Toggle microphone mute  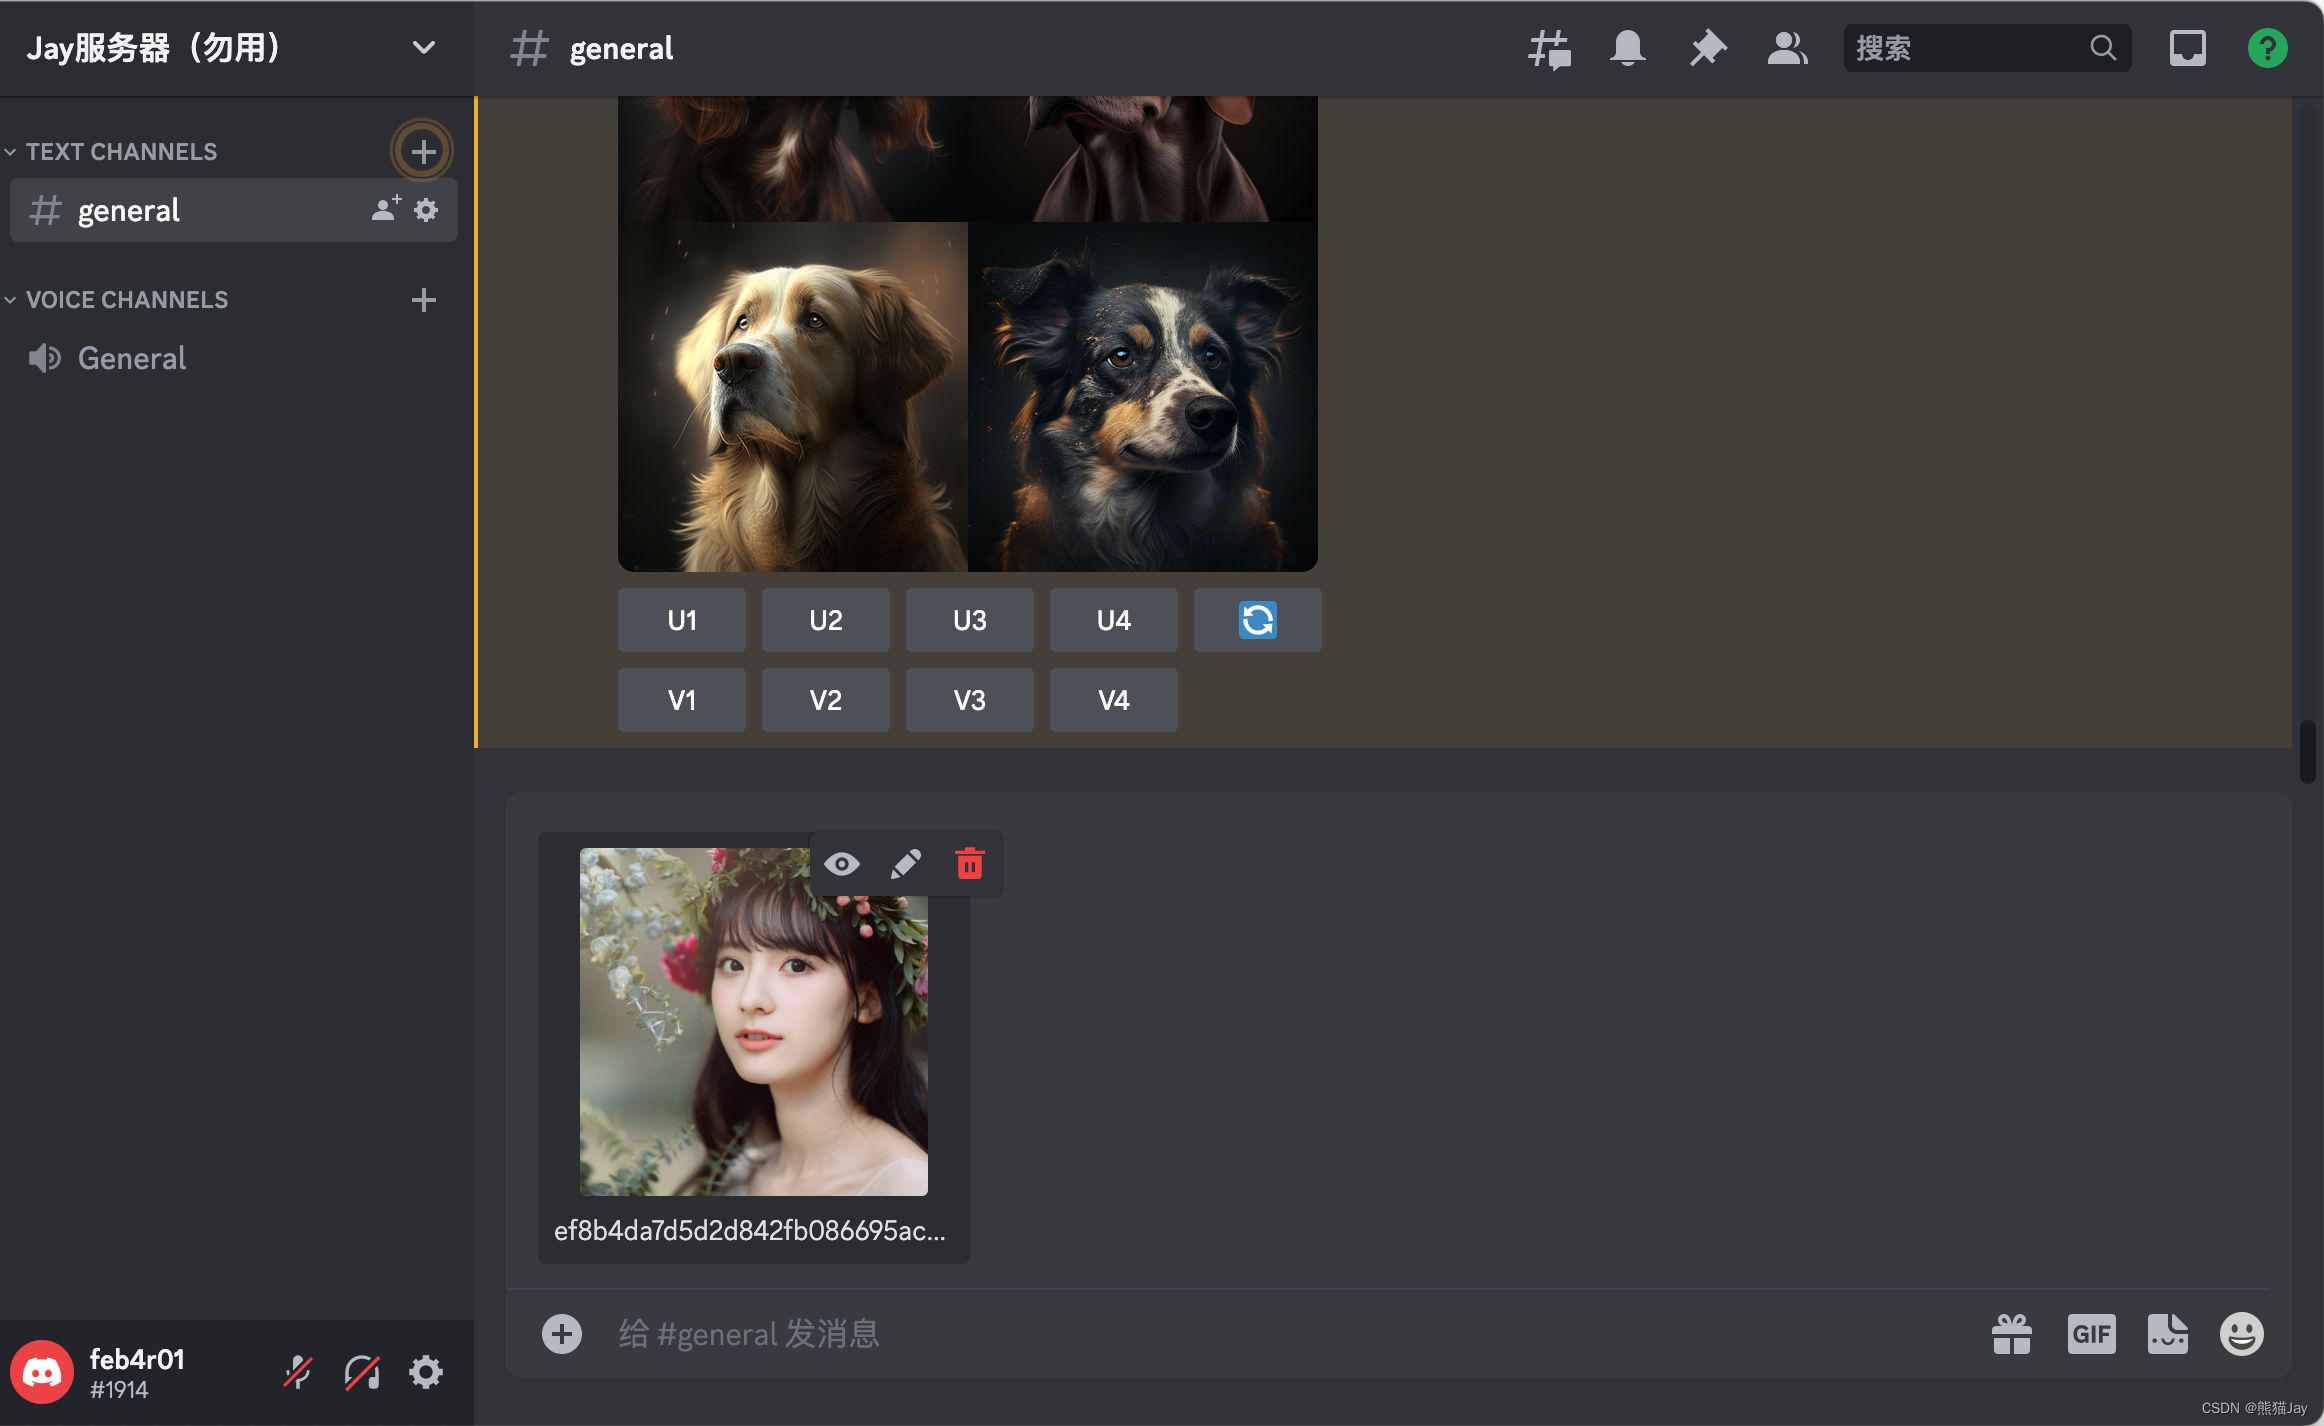298,1372
